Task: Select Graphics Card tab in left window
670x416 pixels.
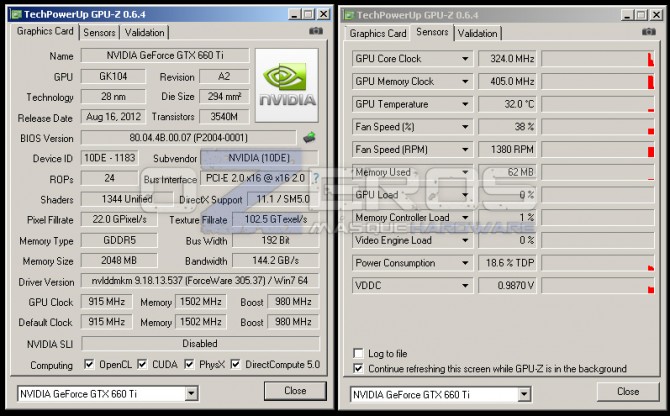Action: click(x=45, y=31)
